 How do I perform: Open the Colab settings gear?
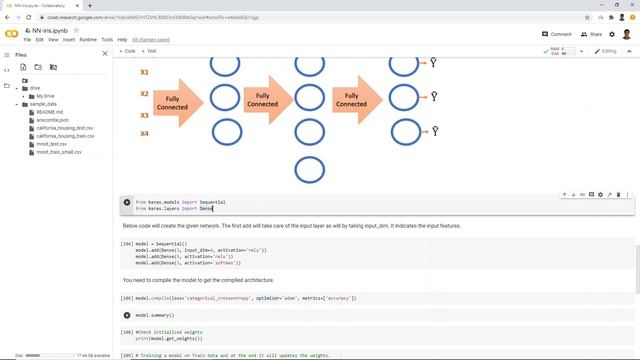coord(612,34)
